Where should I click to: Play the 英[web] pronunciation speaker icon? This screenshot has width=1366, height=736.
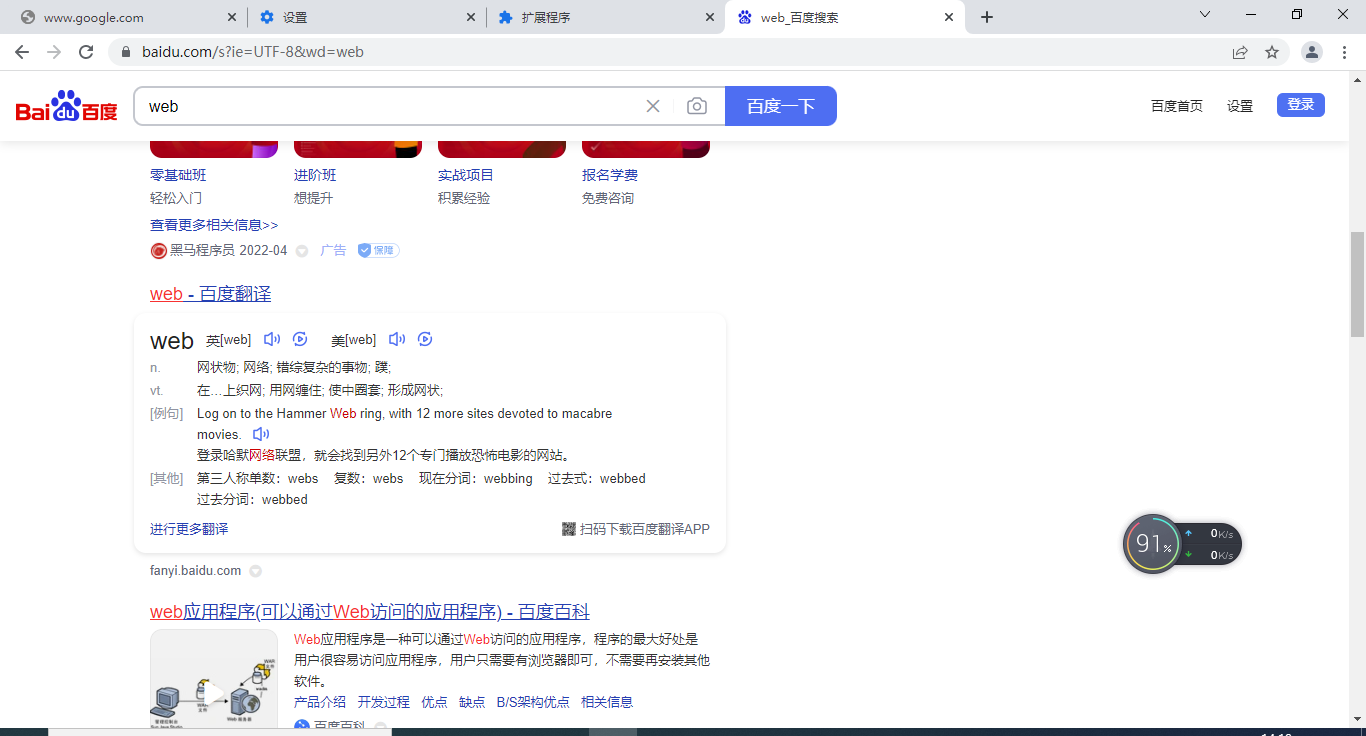[x=271, y=339]
